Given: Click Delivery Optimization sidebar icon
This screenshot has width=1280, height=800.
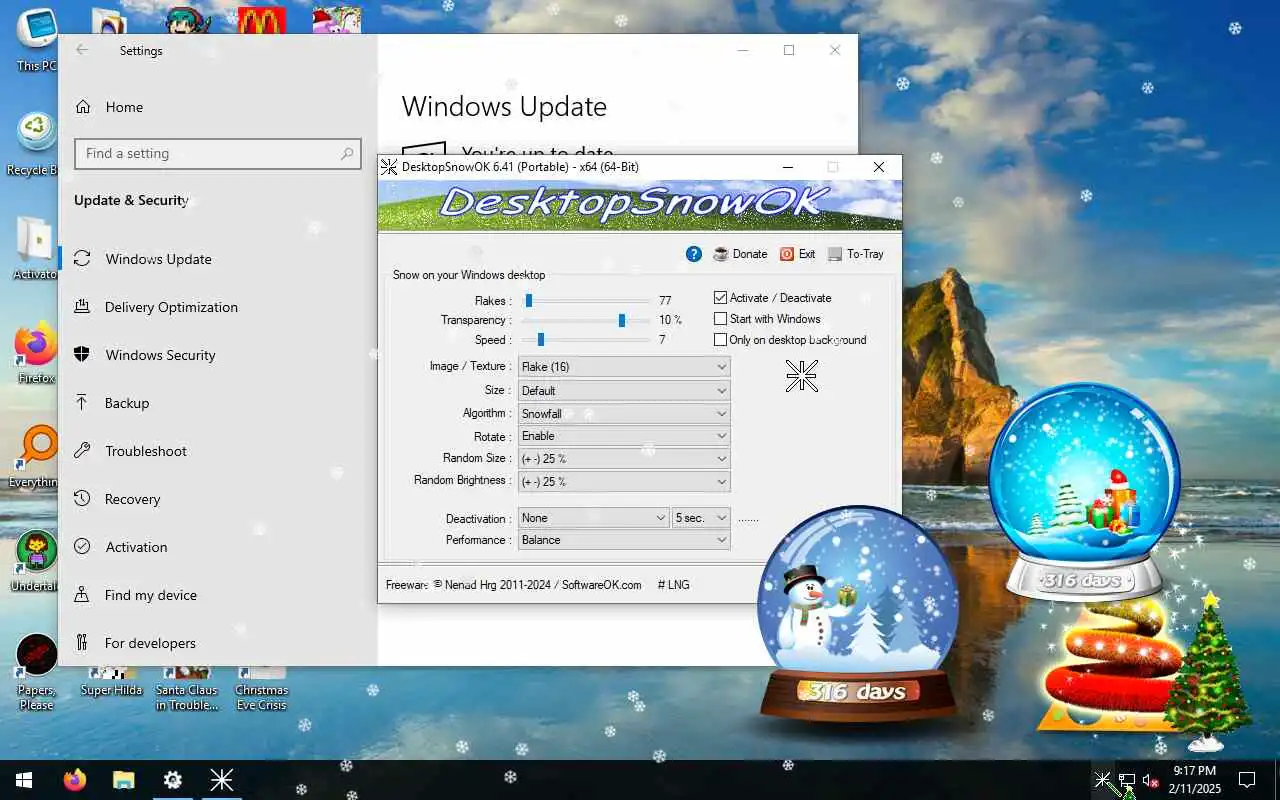Looking at the screenshot, I should click(83, 307).
